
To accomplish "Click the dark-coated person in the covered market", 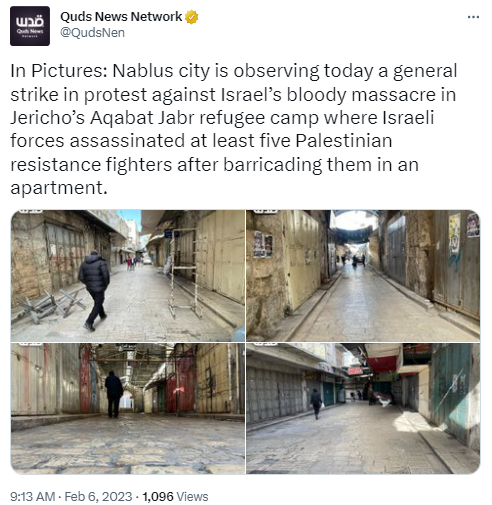I will pyautogui.click(x=114, y=394).
